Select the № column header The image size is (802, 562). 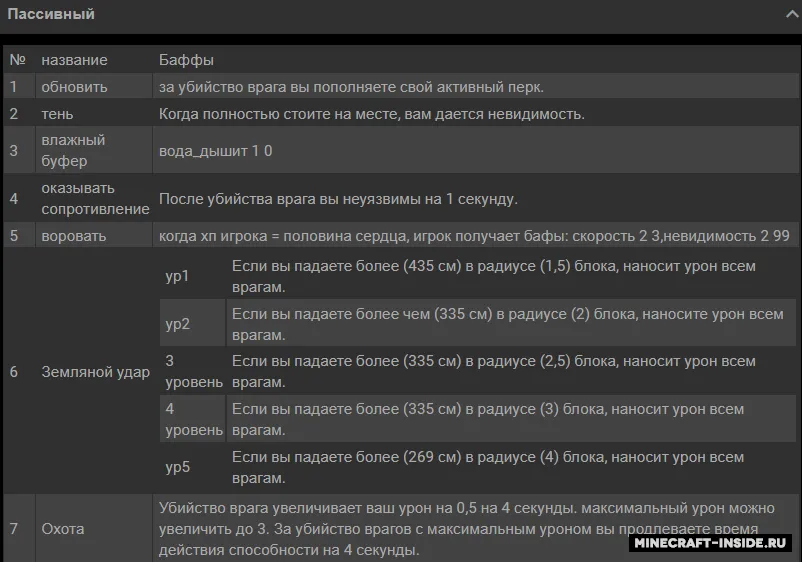pyautogui.click(x=18, y=60)
